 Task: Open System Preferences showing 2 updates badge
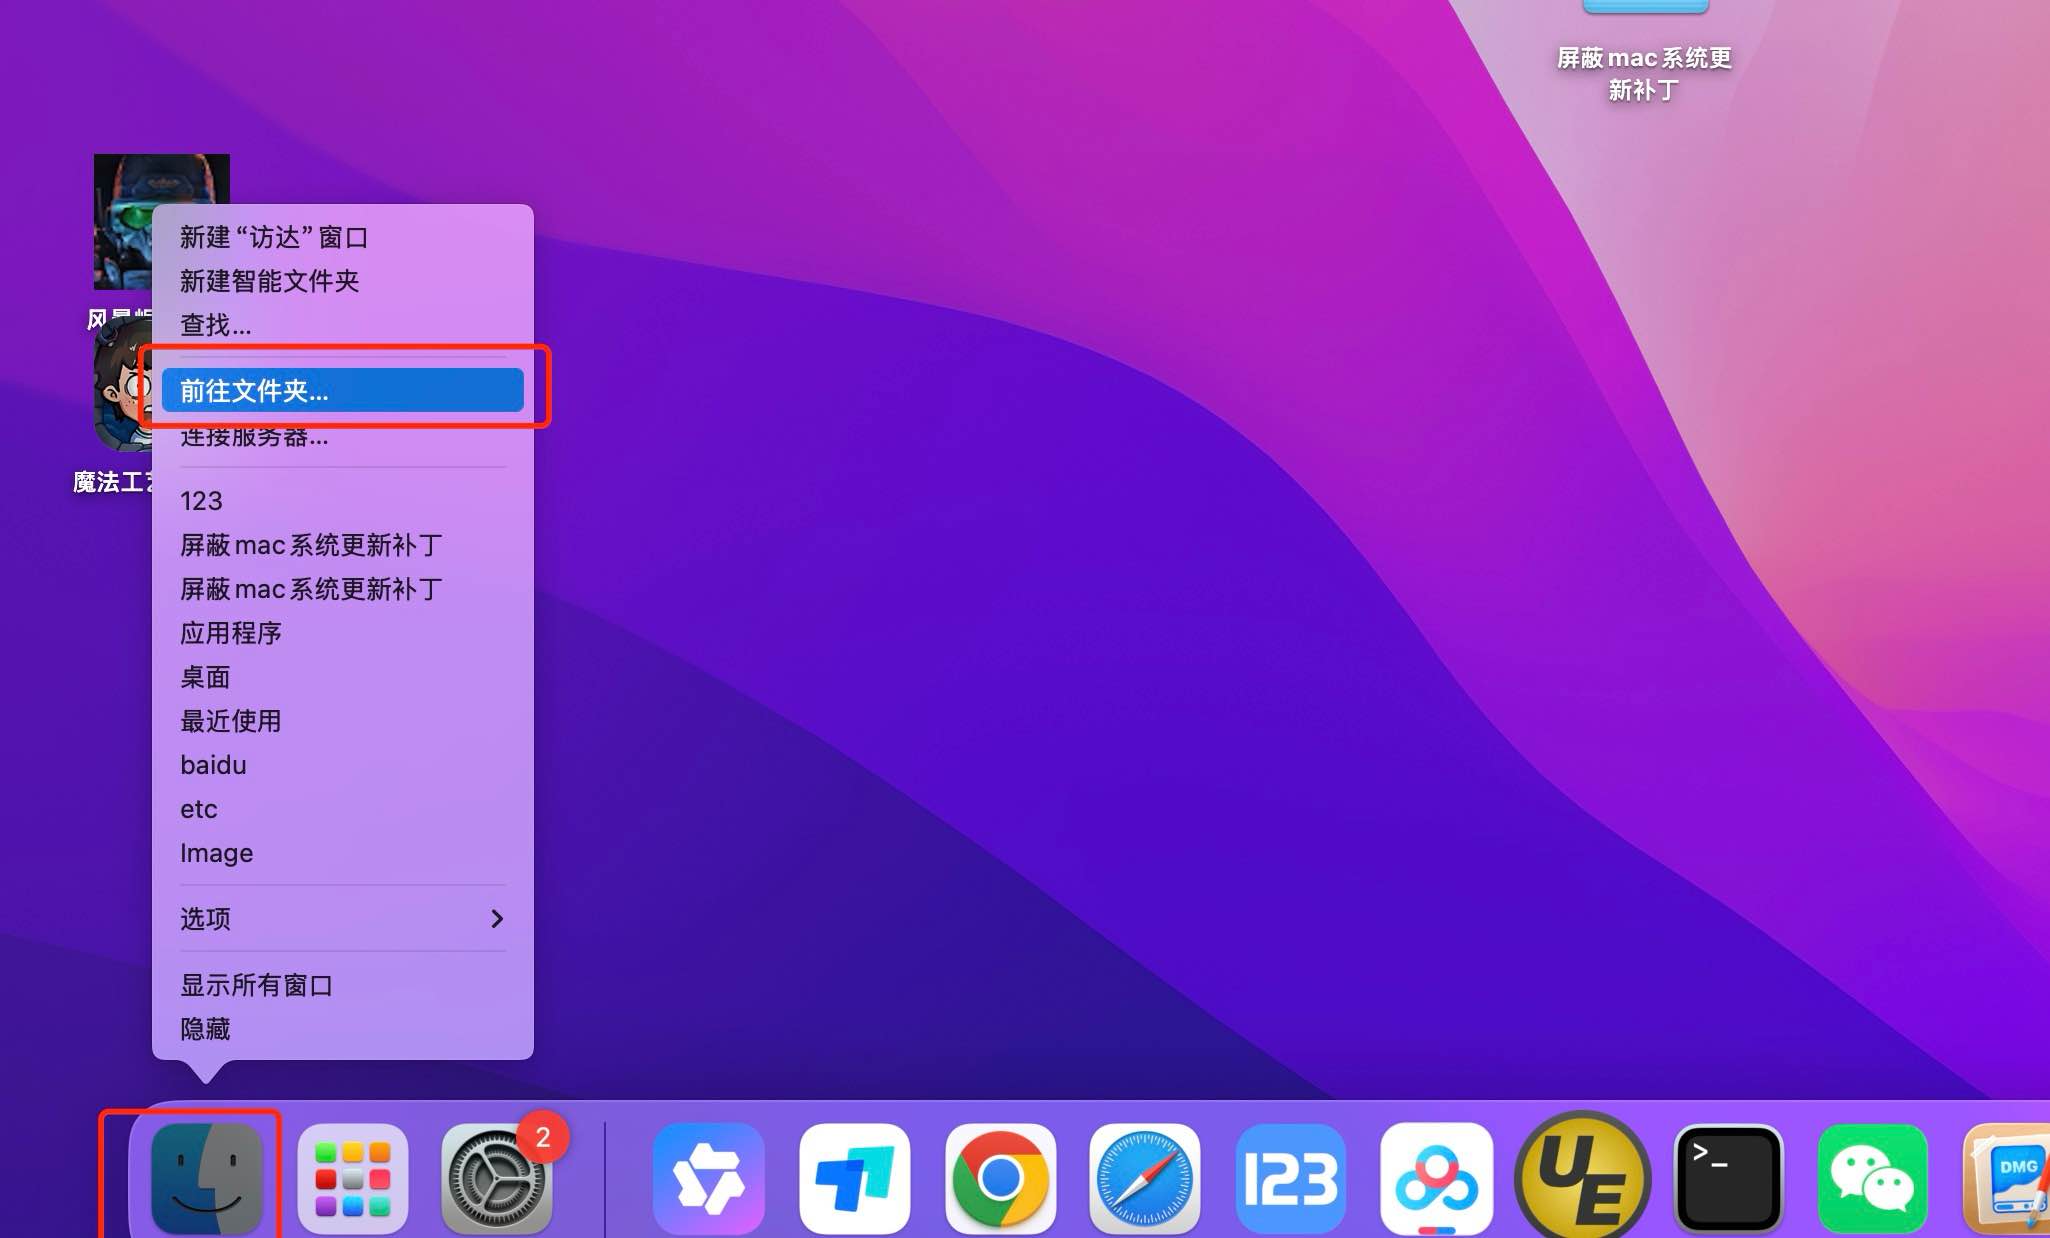(497, 1178)
